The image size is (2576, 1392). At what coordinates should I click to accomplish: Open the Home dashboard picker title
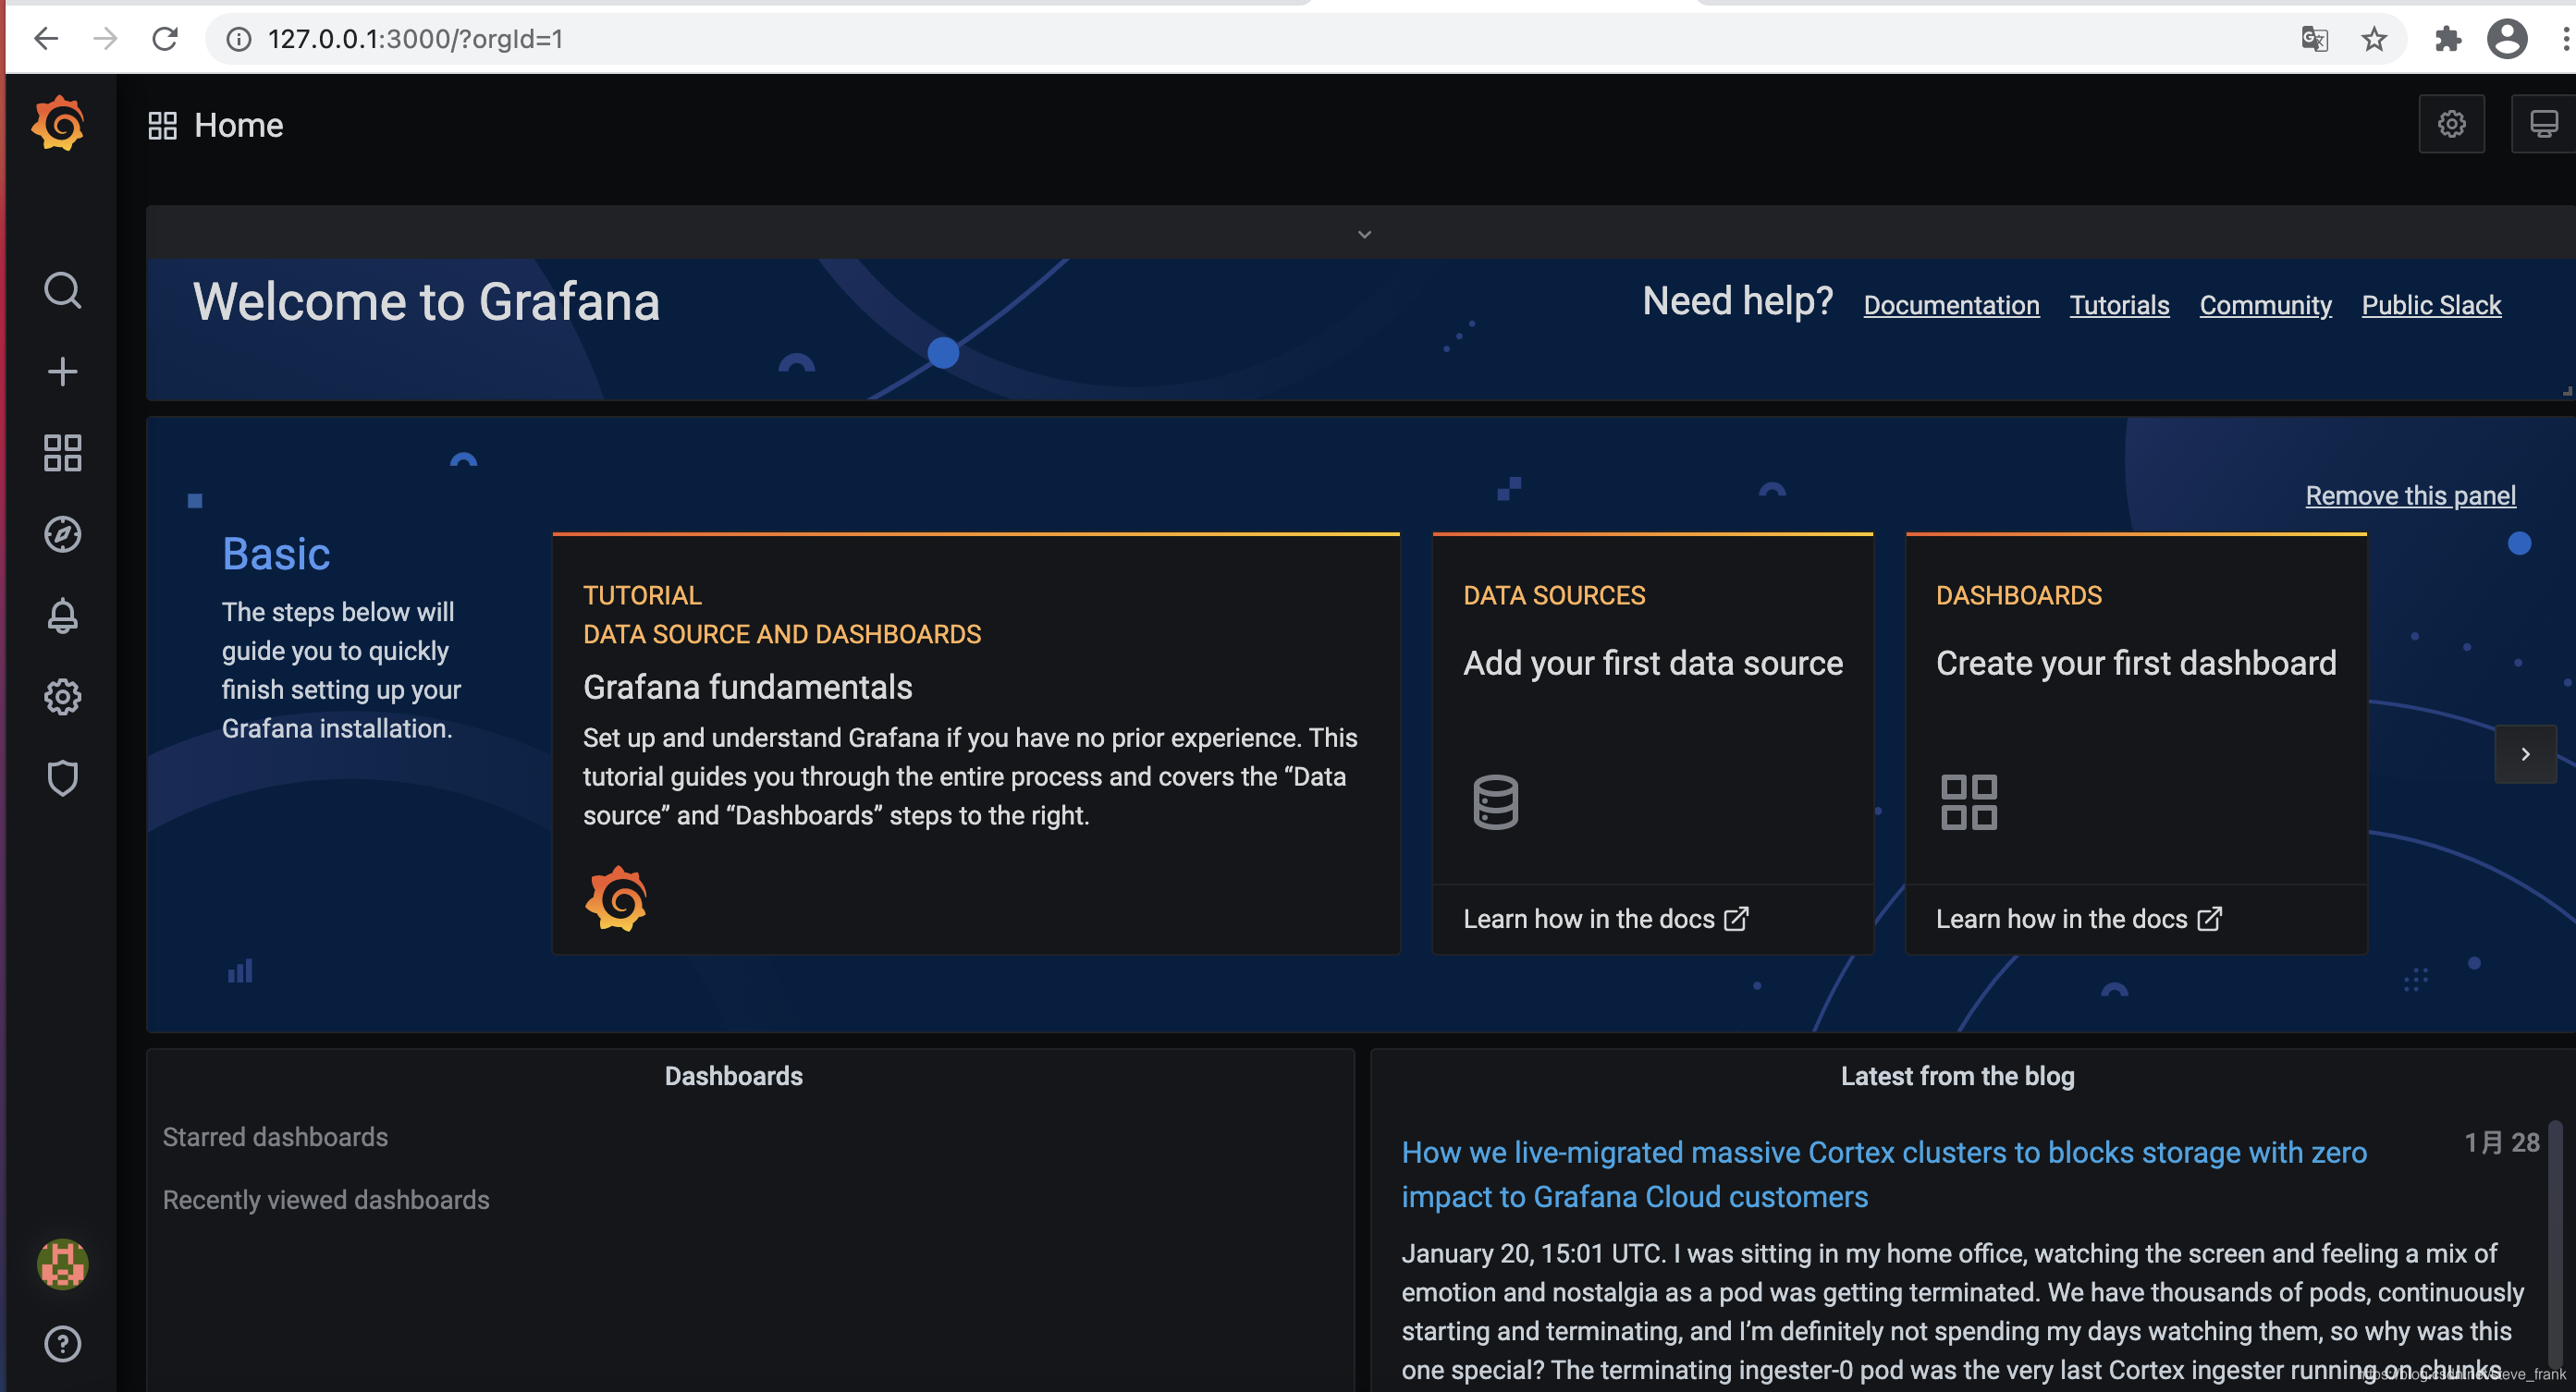(x=238, y=126)
